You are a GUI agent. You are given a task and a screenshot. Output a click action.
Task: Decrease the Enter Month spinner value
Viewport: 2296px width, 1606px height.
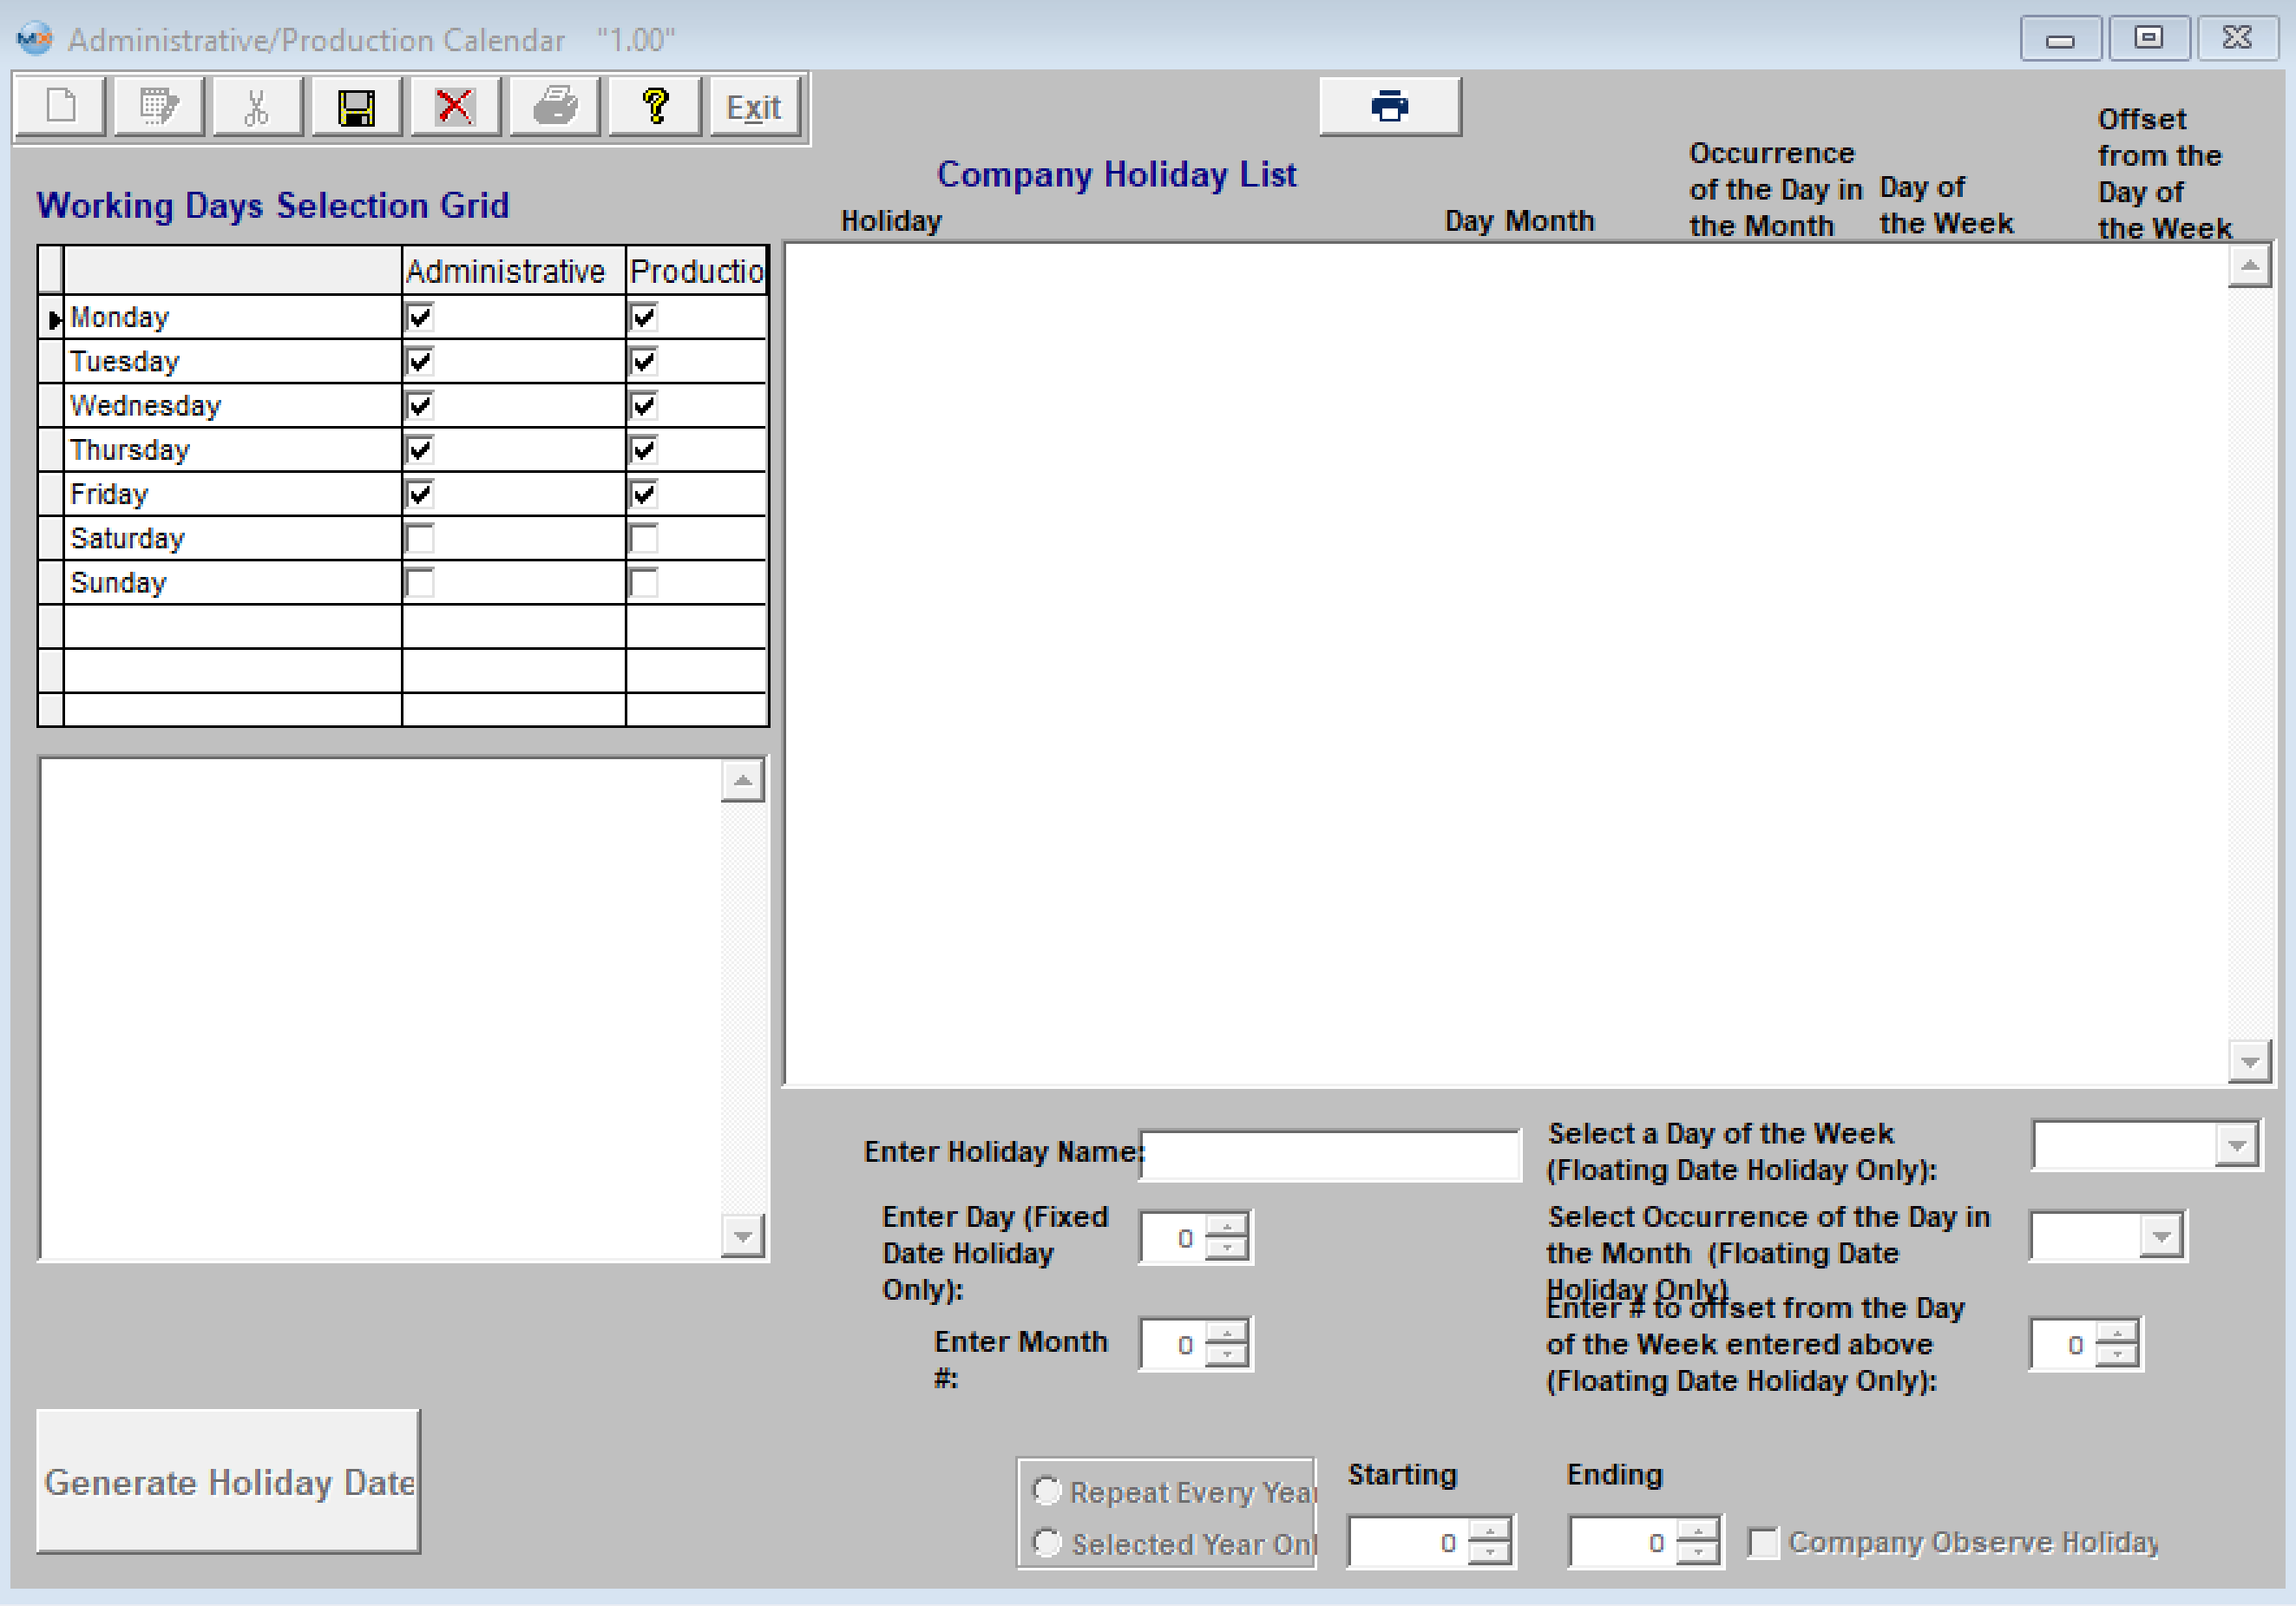point(1227,1355)
